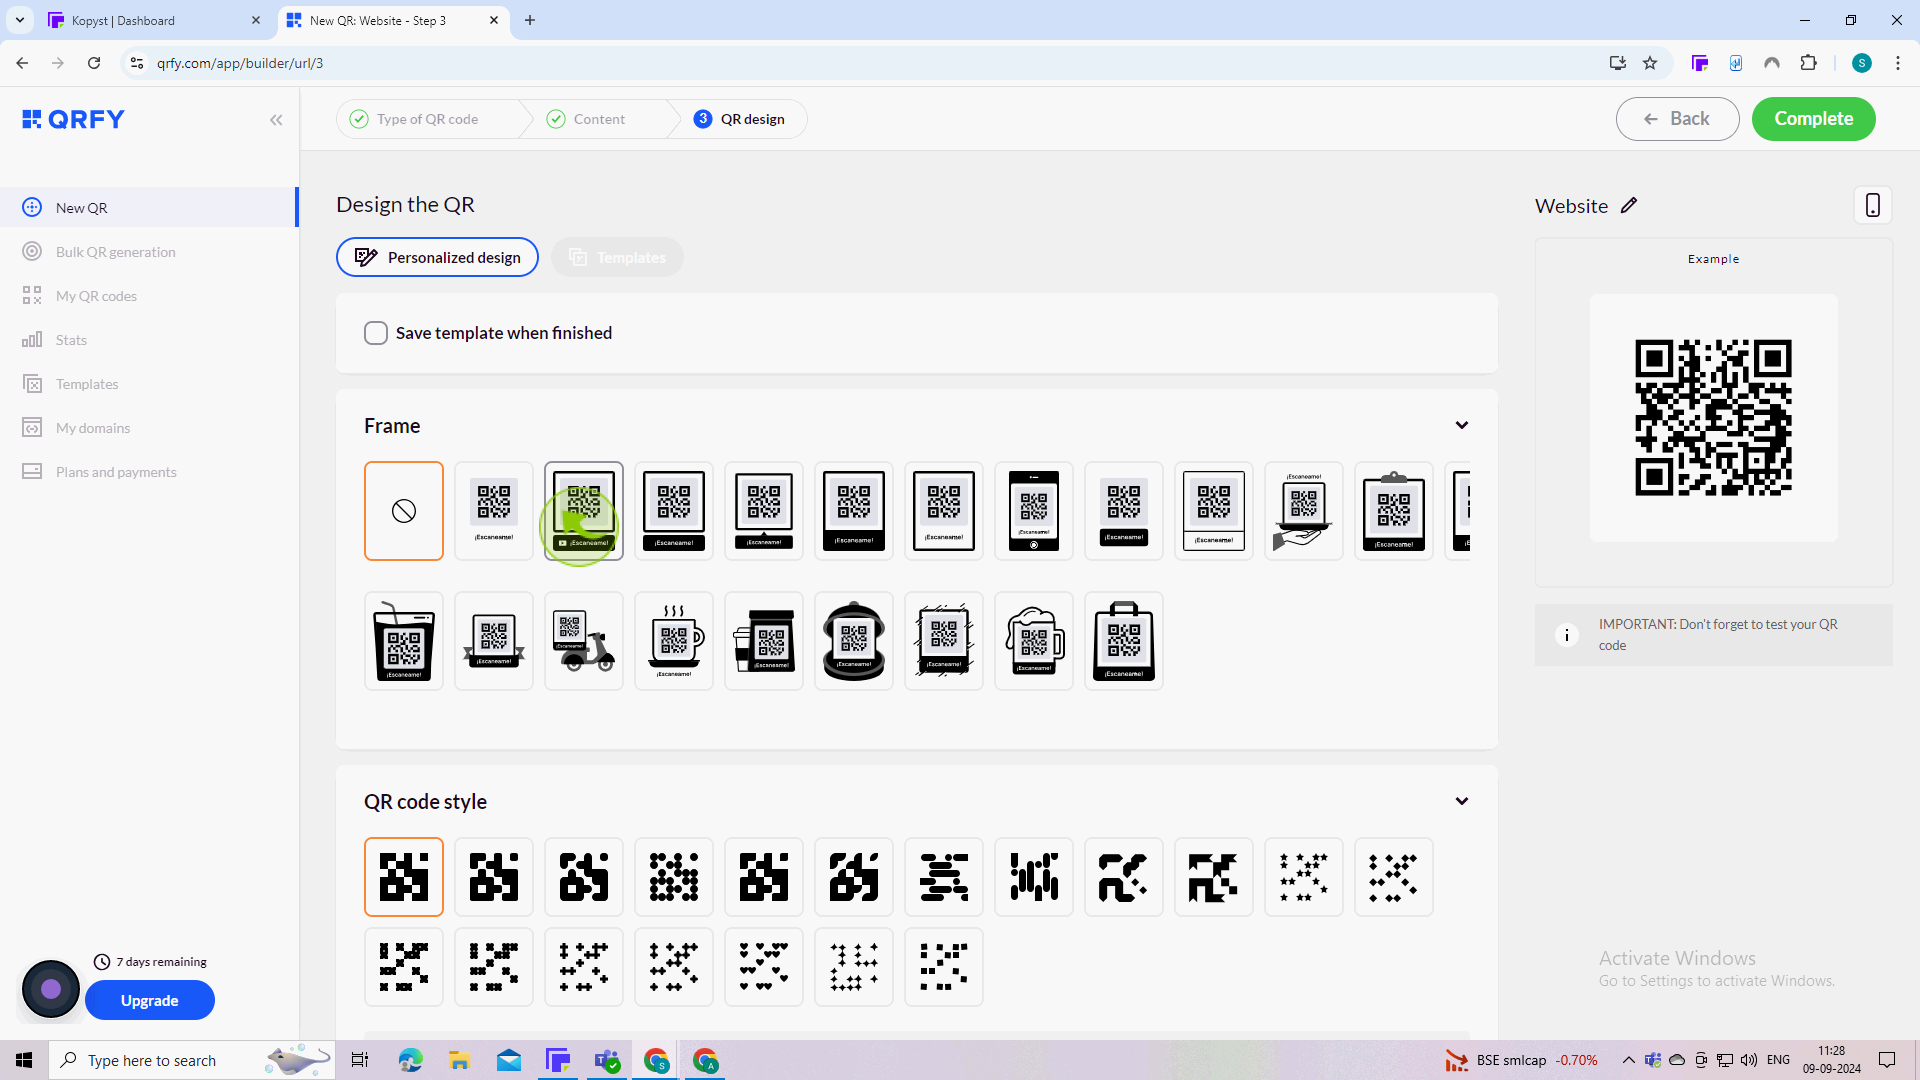Select the default square QR code style
This screenshot has width=1920, height=1080.
(x=404, y=877)
